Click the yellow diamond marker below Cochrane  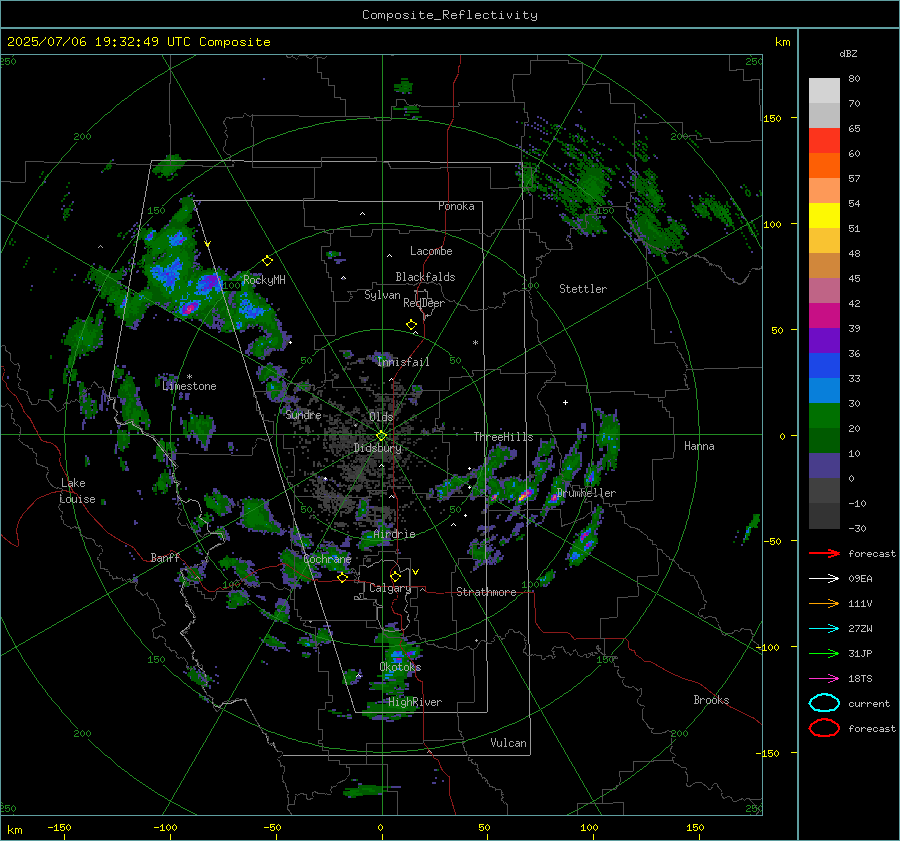pos(342,577)
